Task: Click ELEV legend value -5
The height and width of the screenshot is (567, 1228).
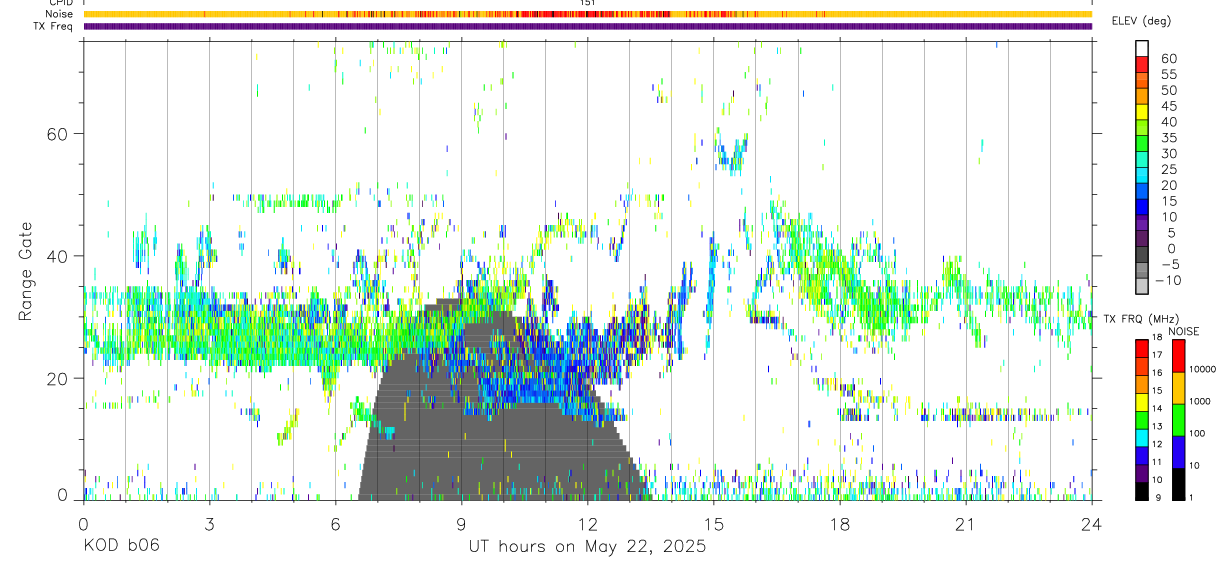Action: click(x=1169, y=265)
